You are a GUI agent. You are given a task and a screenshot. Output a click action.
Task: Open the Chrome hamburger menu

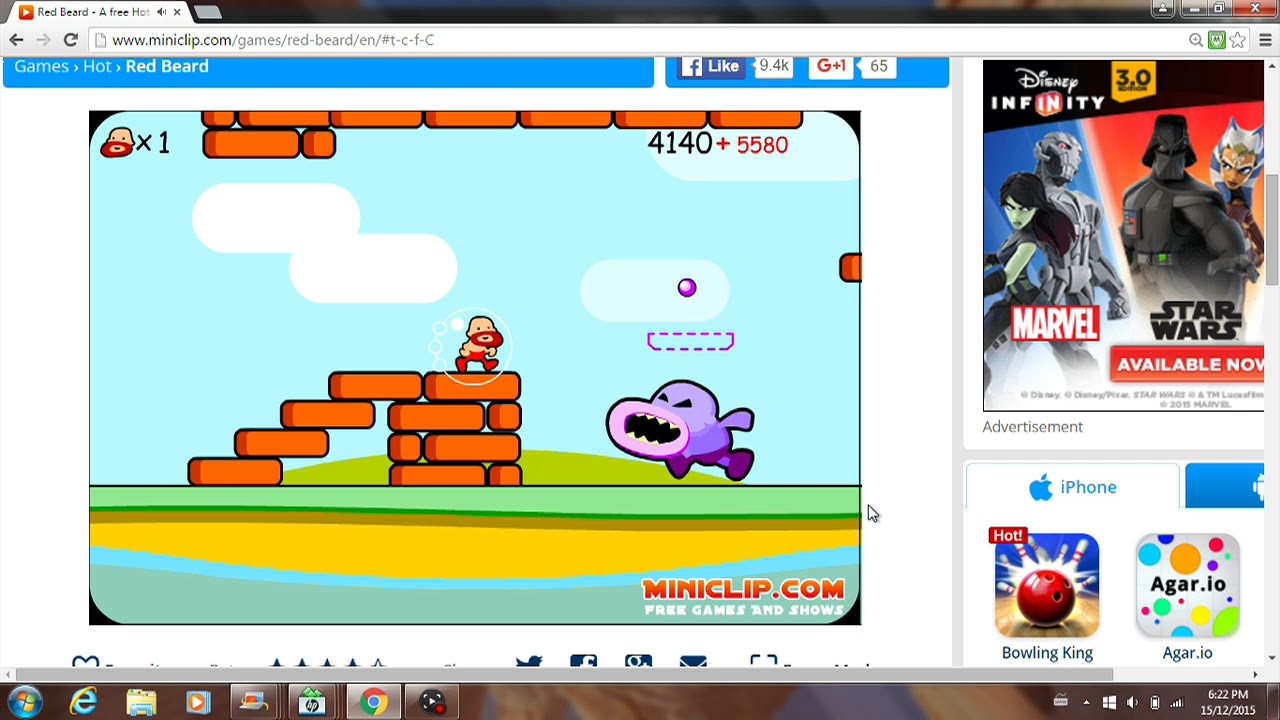1265,40
